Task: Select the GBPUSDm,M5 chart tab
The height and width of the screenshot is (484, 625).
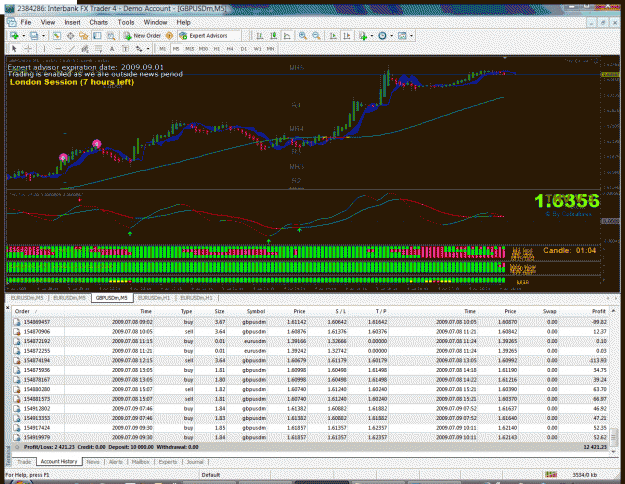Action: point(112,298)
